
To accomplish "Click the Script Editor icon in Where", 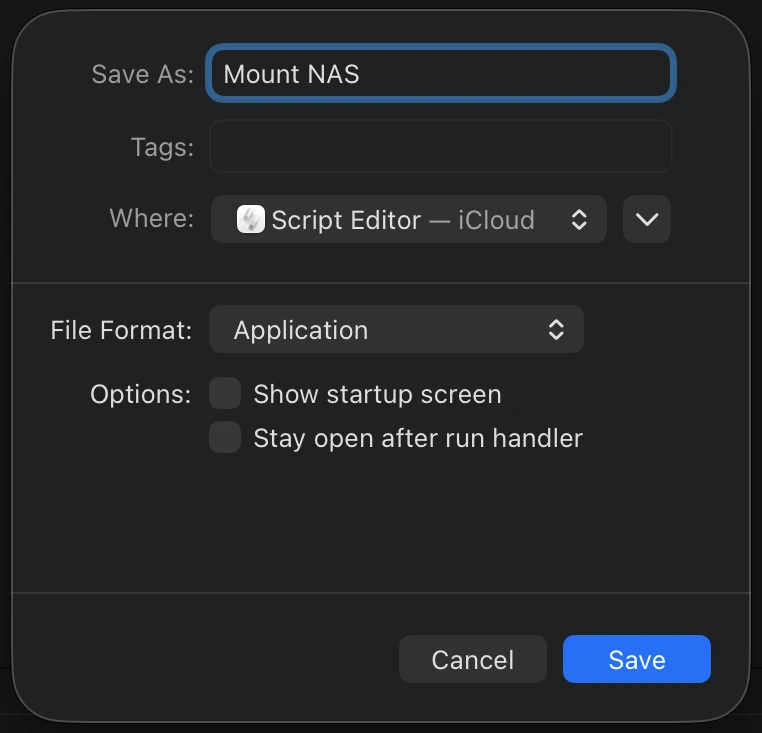I will (x=251, y=219).
